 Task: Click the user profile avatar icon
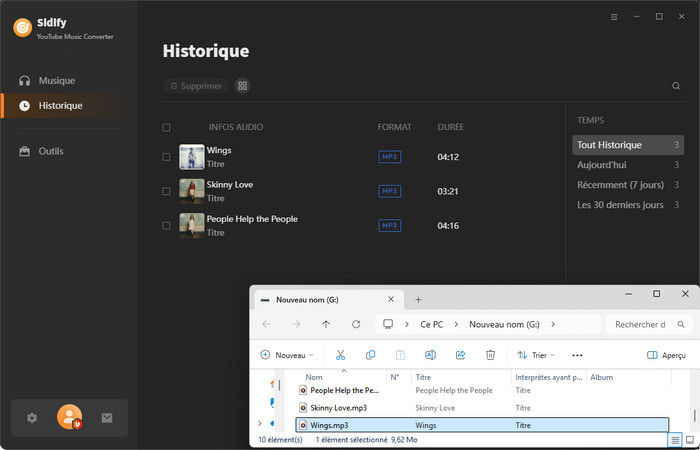(x=69, y=418)
